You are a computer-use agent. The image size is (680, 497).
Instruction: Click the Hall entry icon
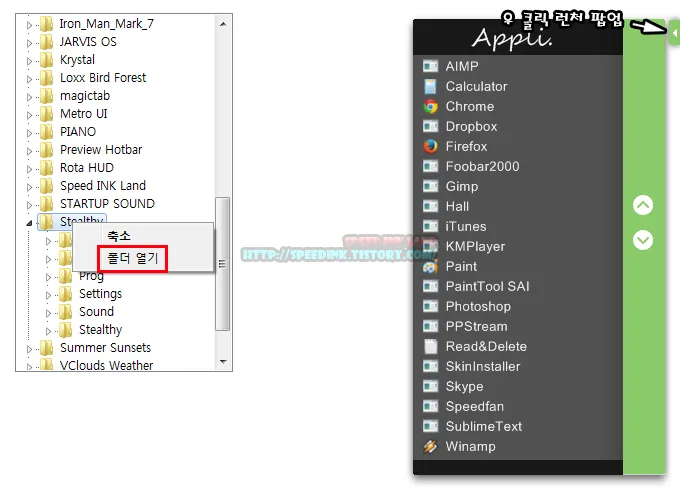tap(430, 206)
